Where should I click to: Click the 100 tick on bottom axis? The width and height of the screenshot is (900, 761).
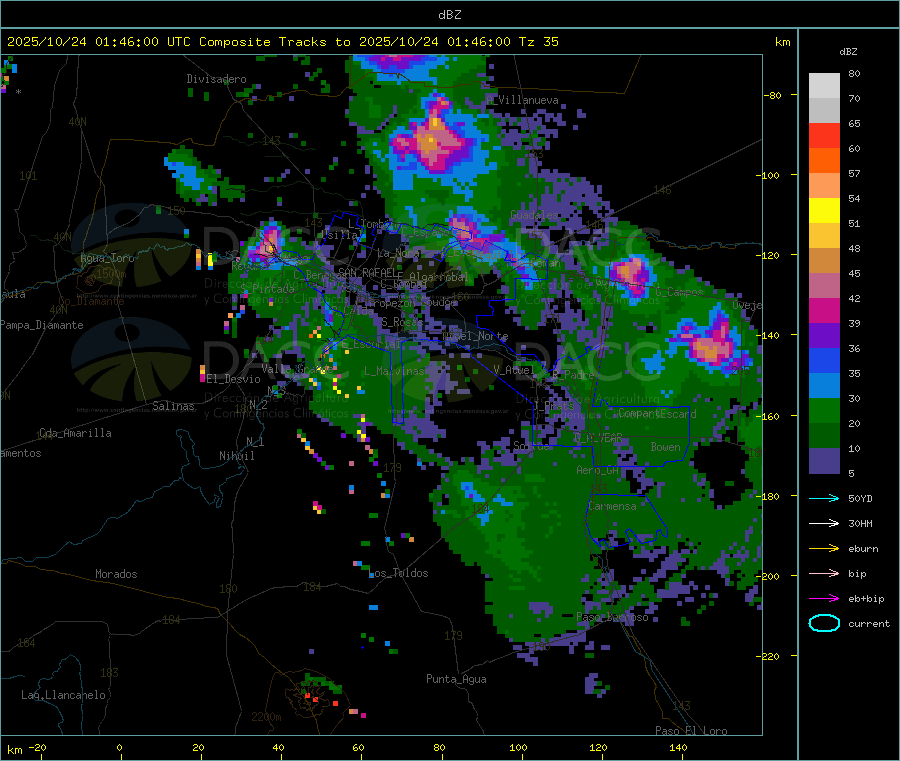coord(518,747)
